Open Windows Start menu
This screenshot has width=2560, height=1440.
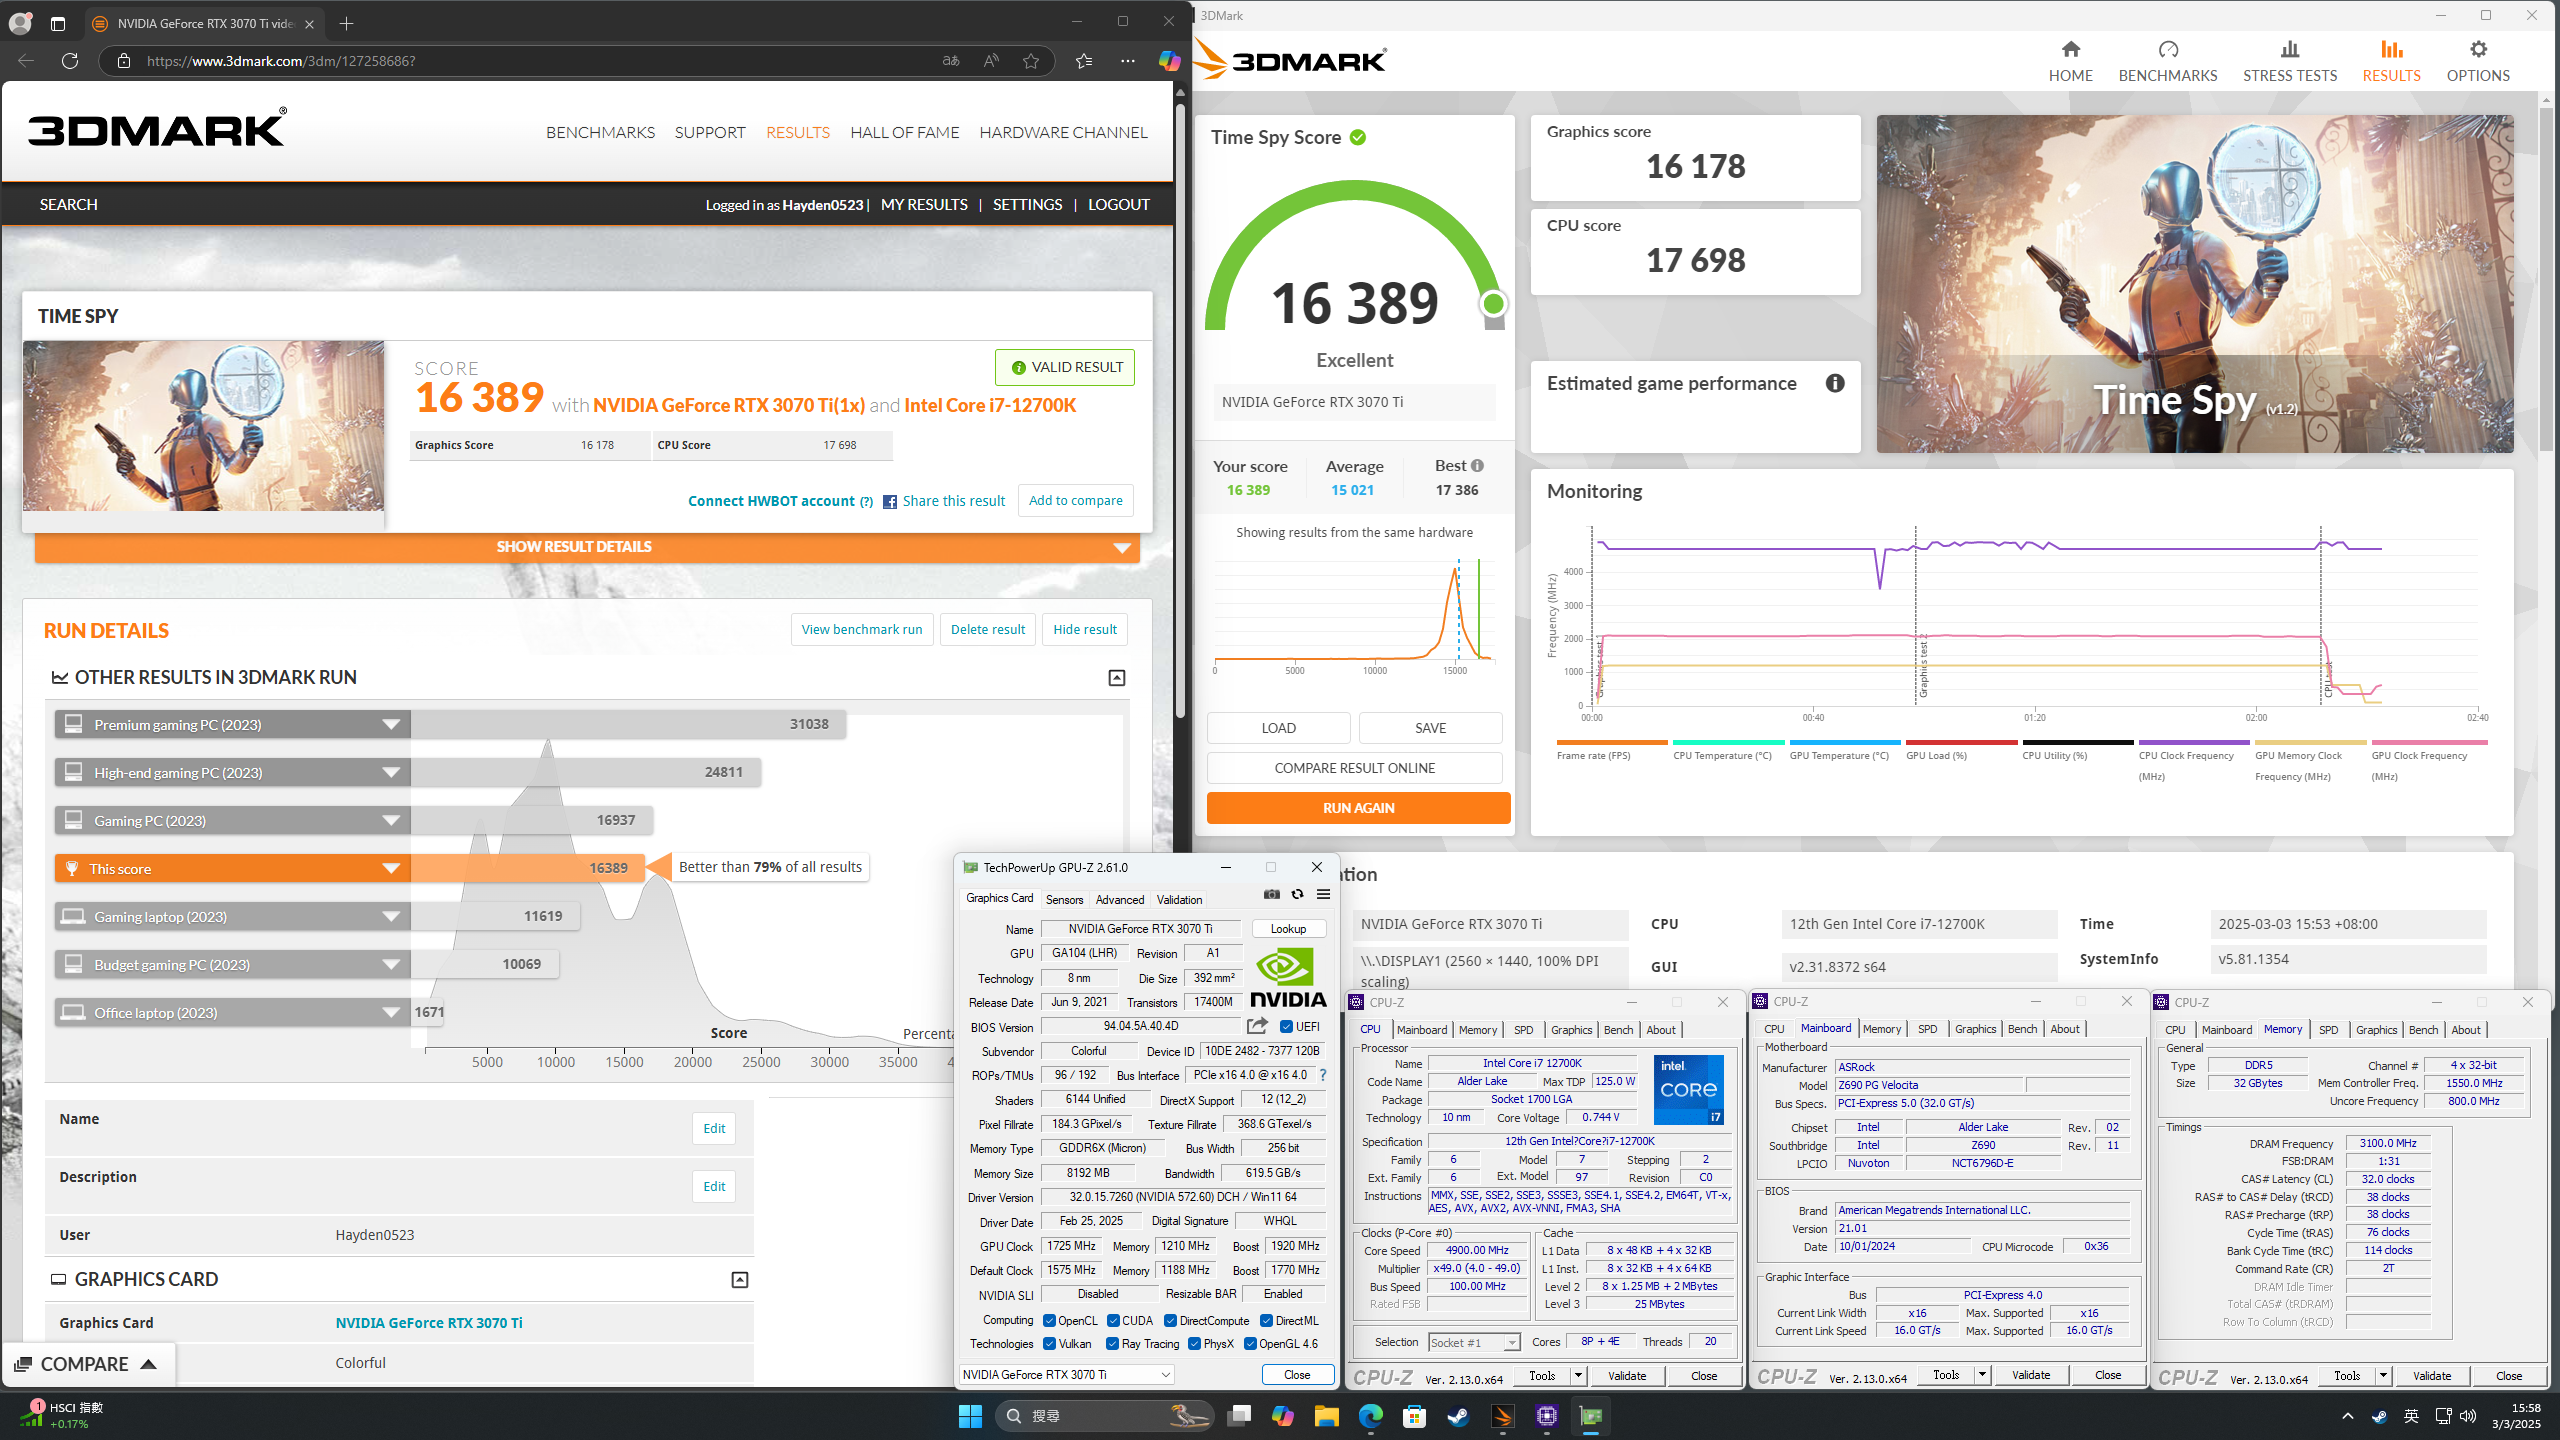[x=970, y=1416]
